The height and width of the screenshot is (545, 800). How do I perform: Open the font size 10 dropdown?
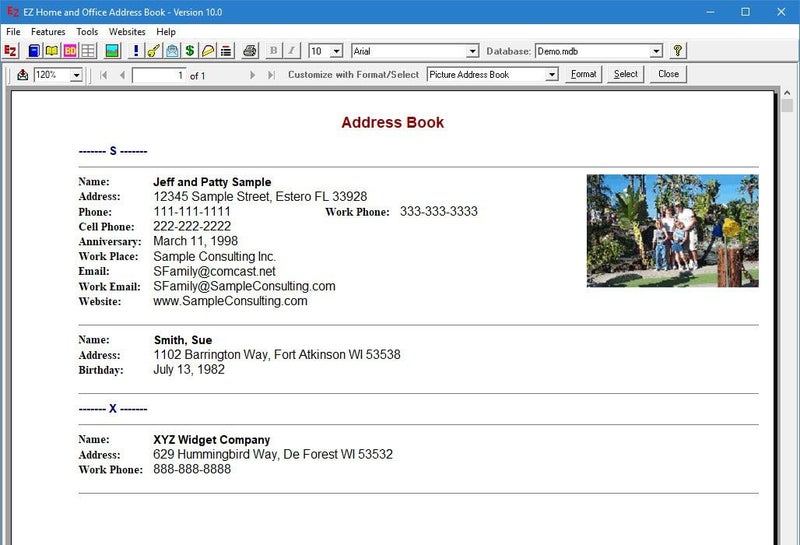point(336,51)
